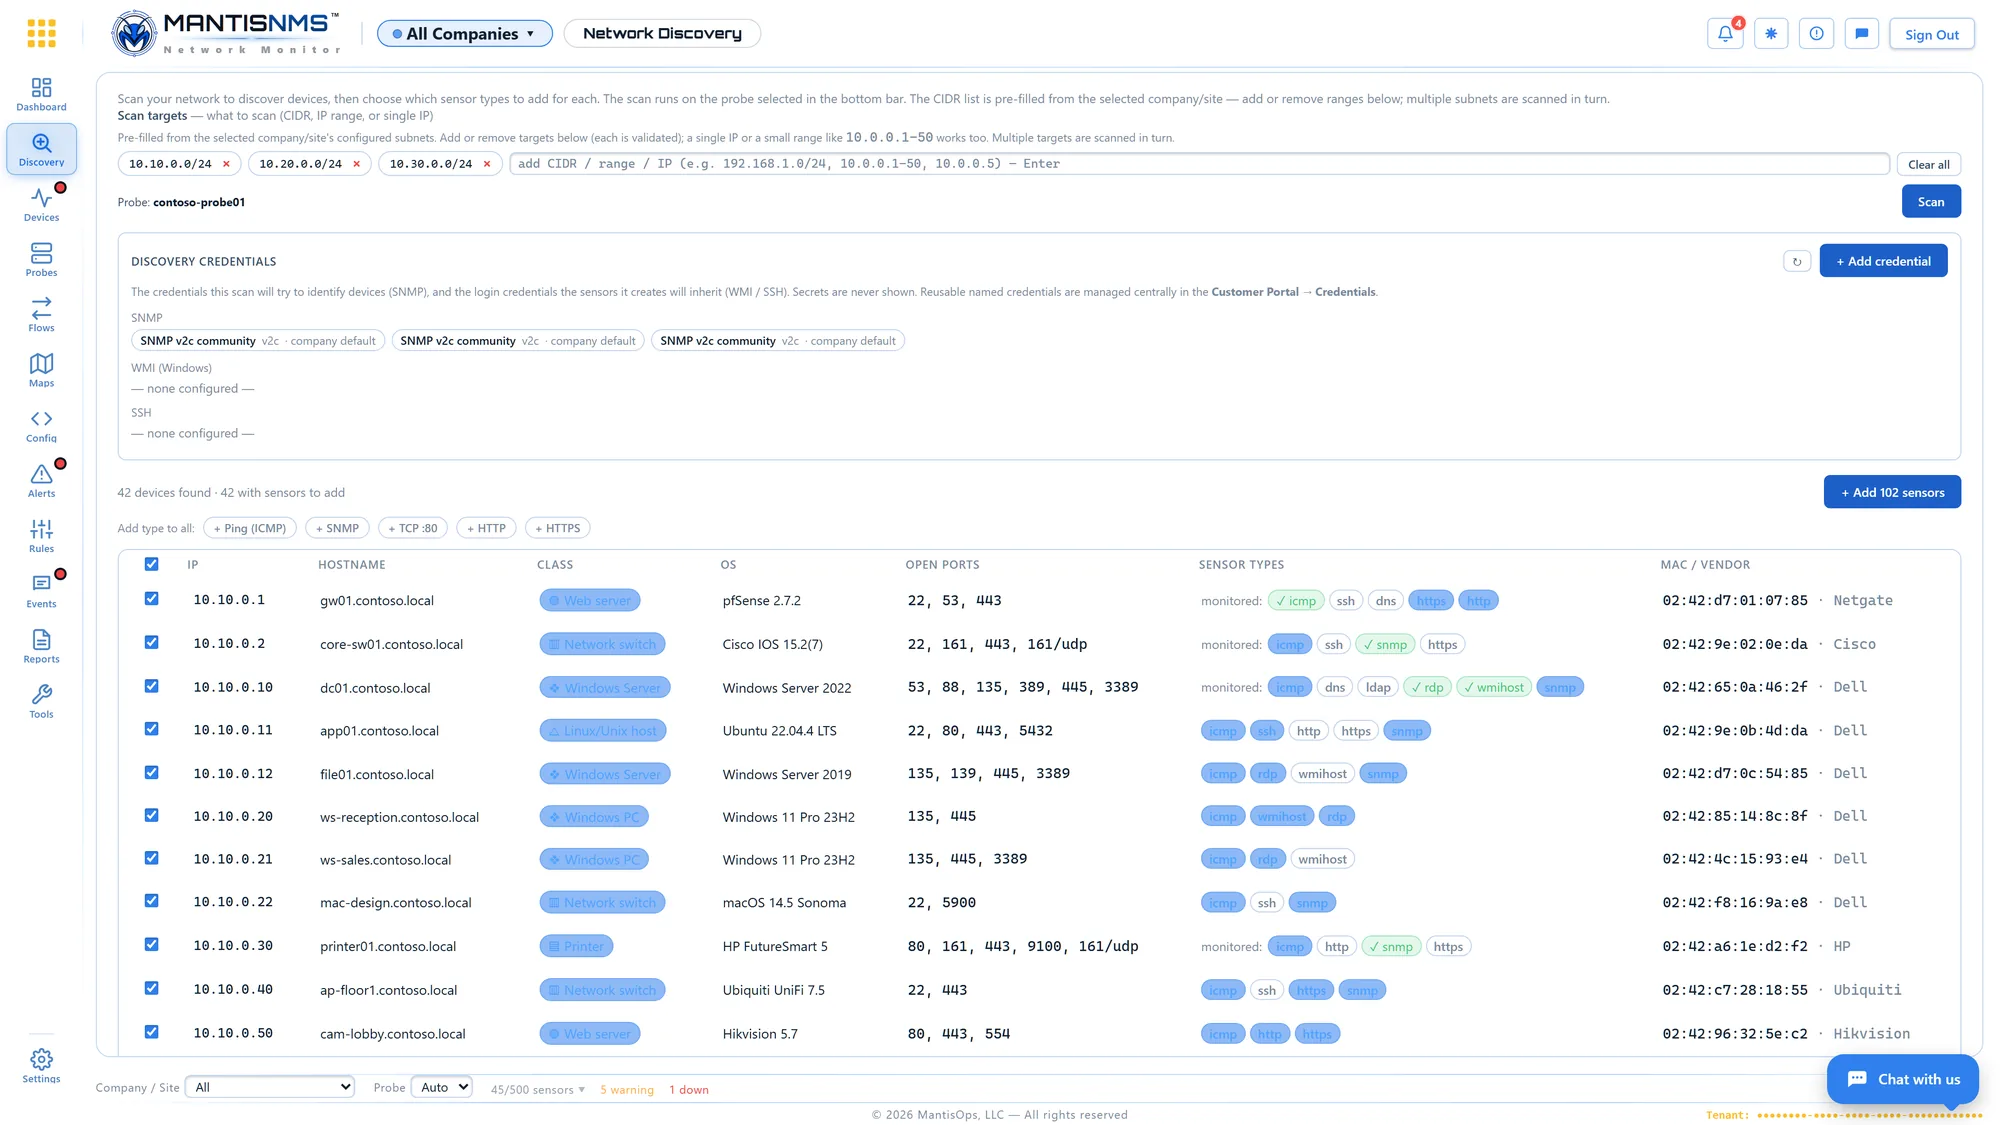Viewport: 2000px width, 1125px height.
Task: Clear all scan targets
Action: click(x=1928, y=164)
